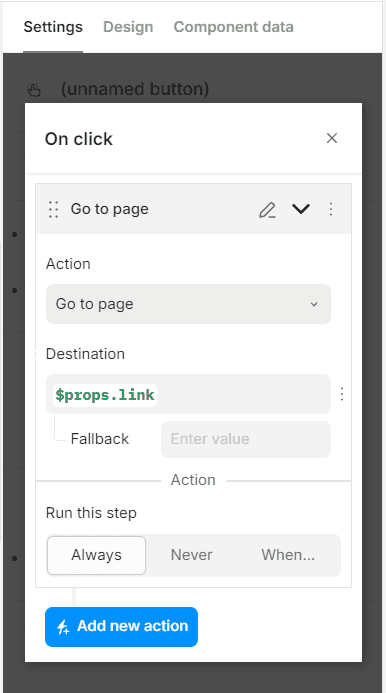
Task: Open Go to page step options menu
Action: 331,209
